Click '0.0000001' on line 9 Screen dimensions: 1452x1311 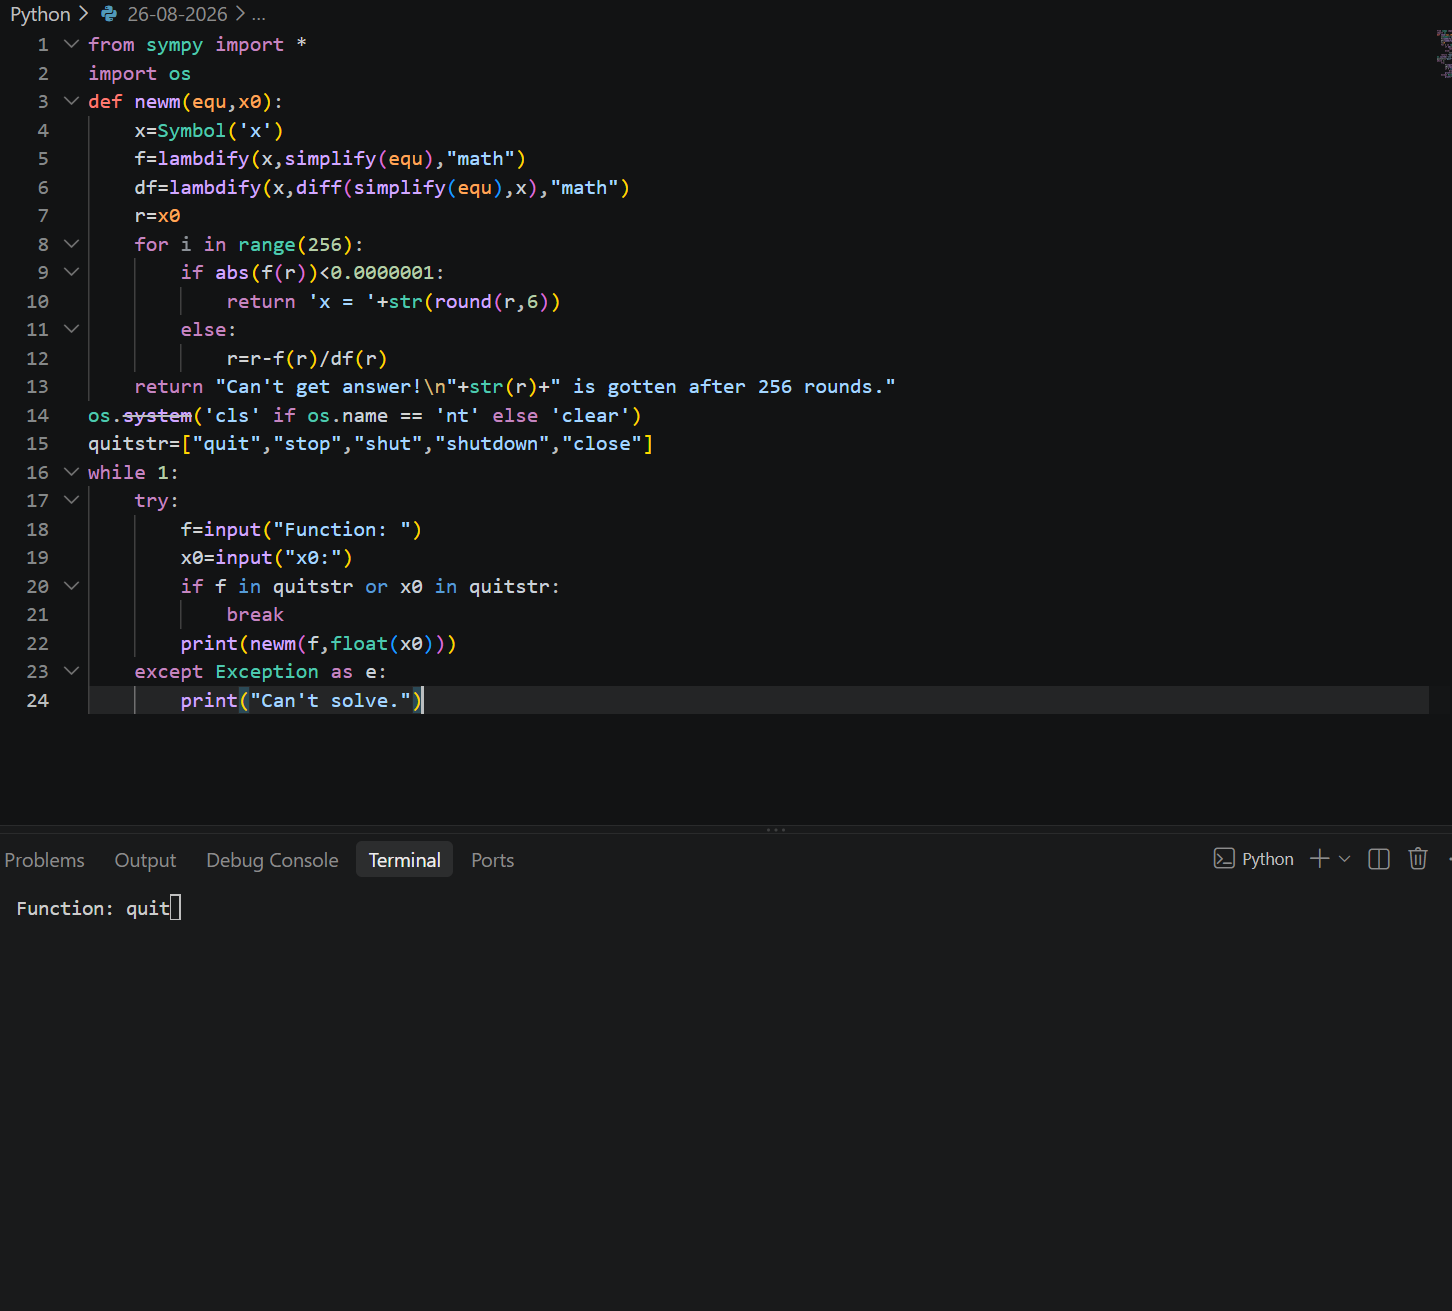pyautogui.click(x=382, y=273)
